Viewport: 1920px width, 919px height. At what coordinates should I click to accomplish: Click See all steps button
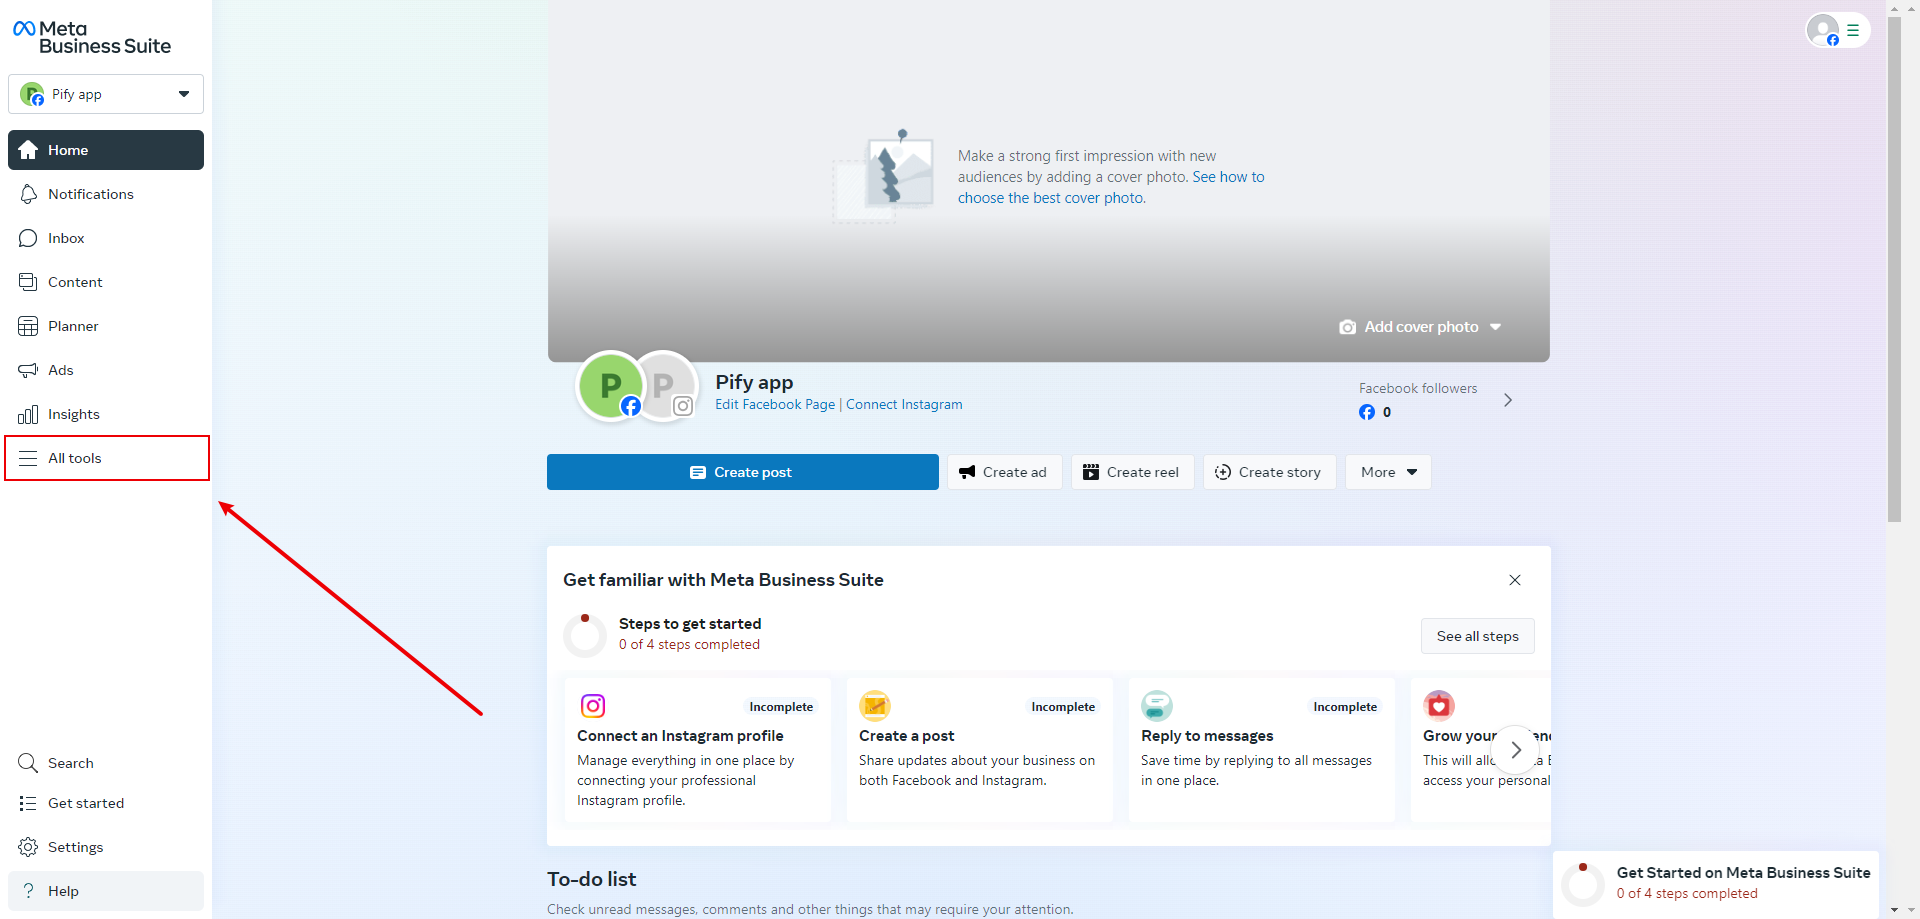pyautogui.click(x=1477, y=636)
